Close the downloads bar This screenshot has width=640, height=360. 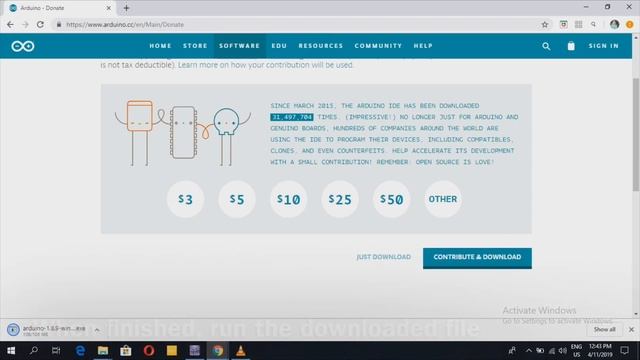pyautogui.click(x=631, y=329)
